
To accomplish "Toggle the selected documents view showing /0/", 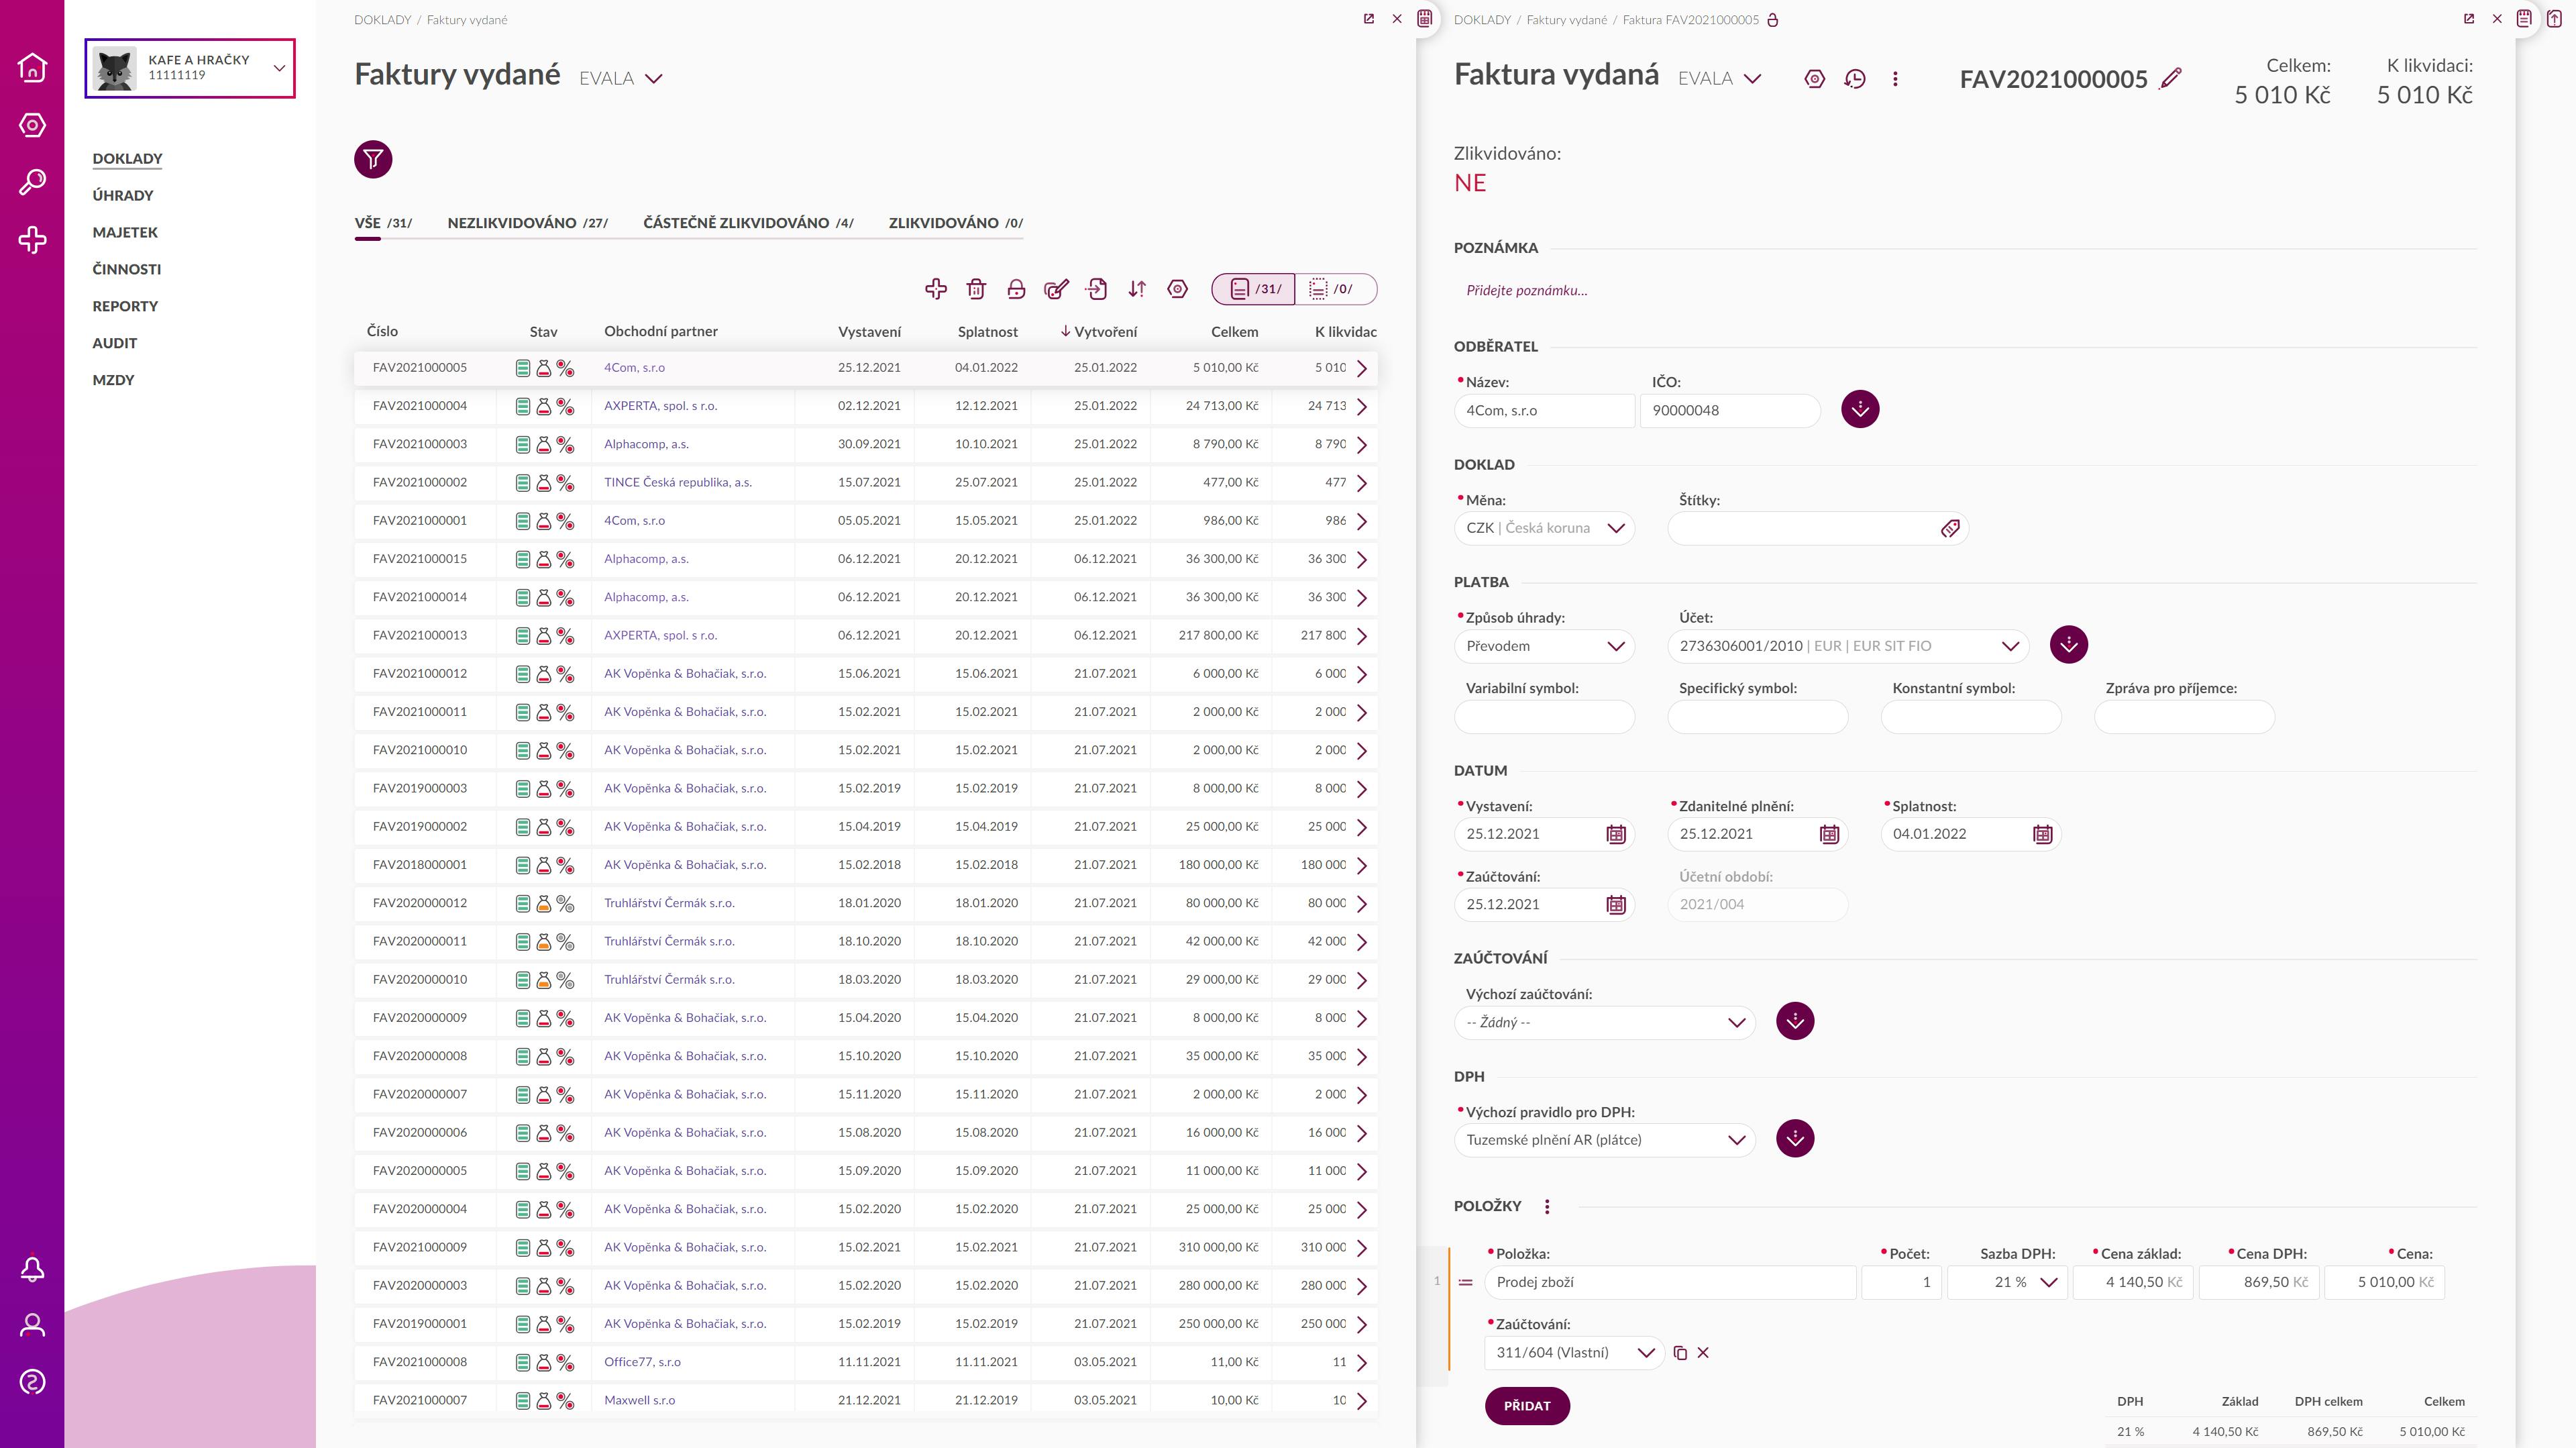I will (1336, 289).
